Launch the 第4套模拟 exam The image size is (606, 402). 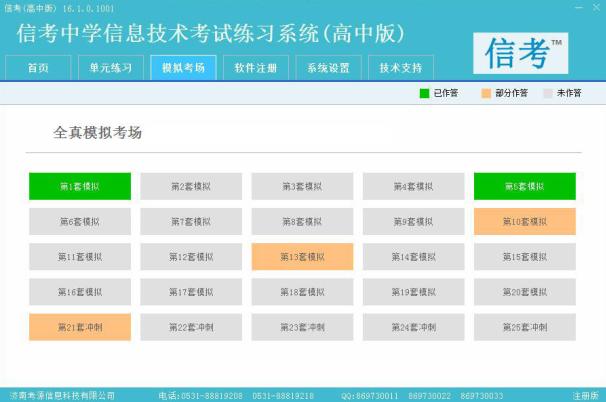pos(414,186)
